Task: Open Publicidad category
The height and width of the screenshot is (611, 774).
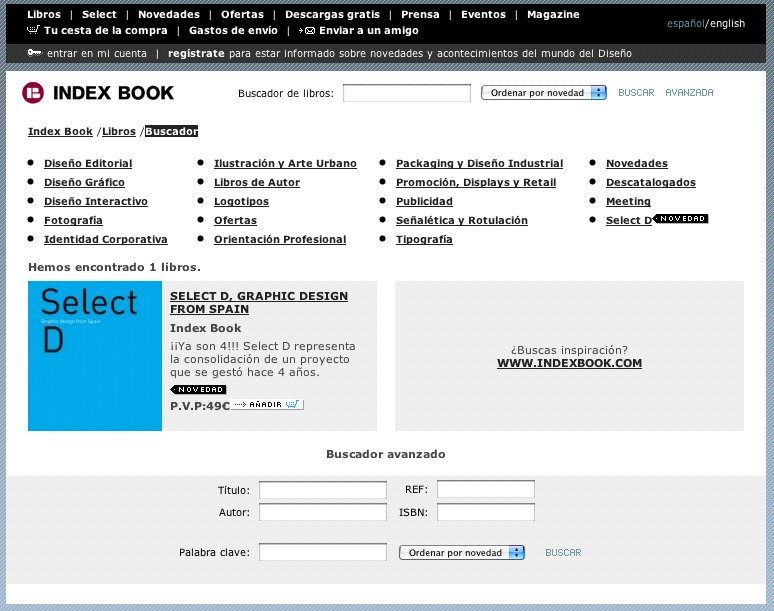Action: 424,201
